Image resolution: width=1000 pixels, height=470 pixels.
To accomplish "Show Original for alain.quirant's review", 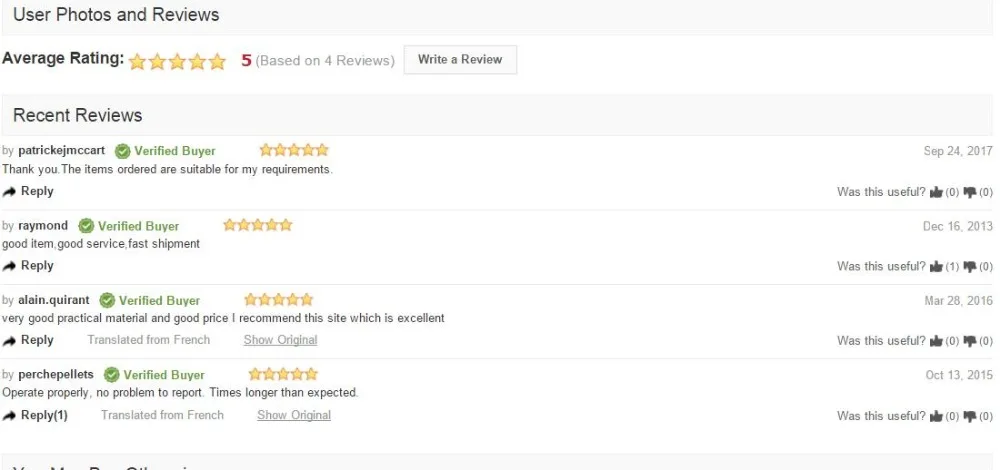I will click(x=280, y=340).
